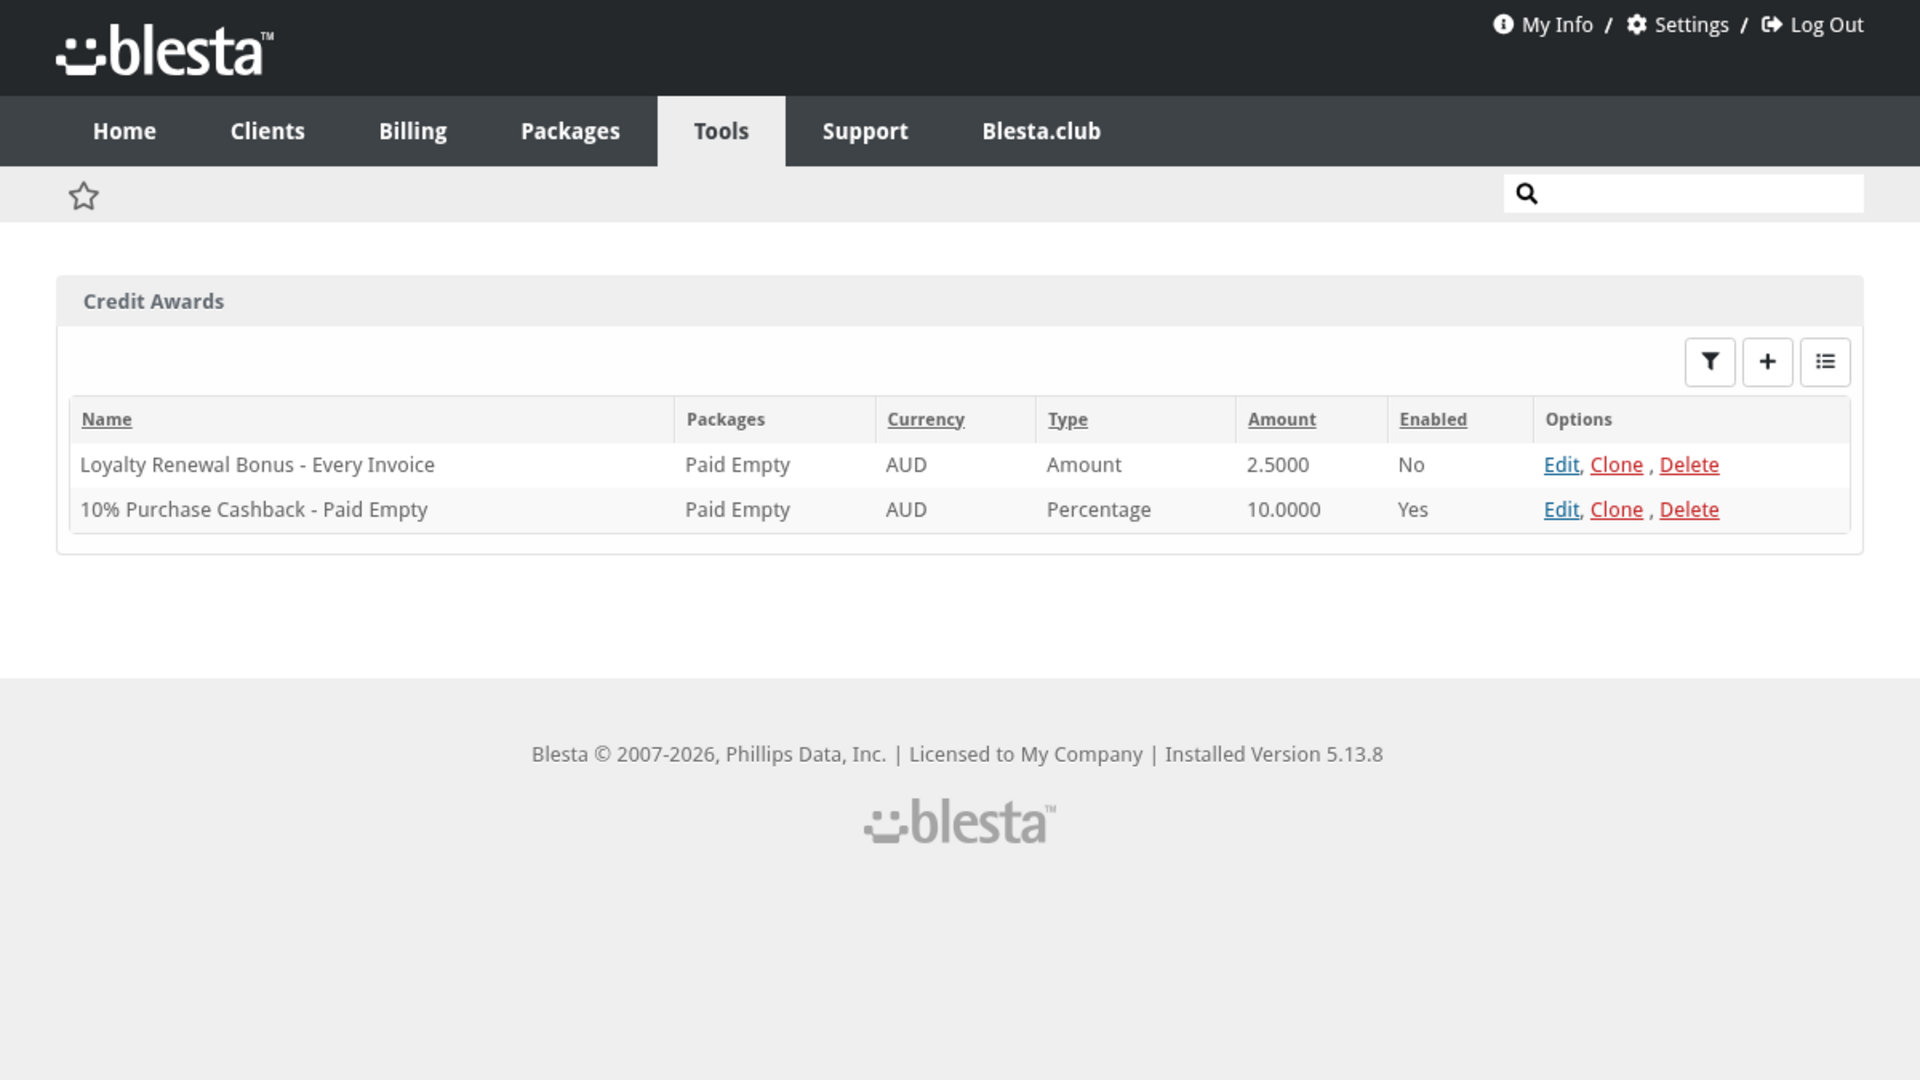Screen dimensions: 1920x1080
Task: Select the Tools tab
Action: [722, 131]
